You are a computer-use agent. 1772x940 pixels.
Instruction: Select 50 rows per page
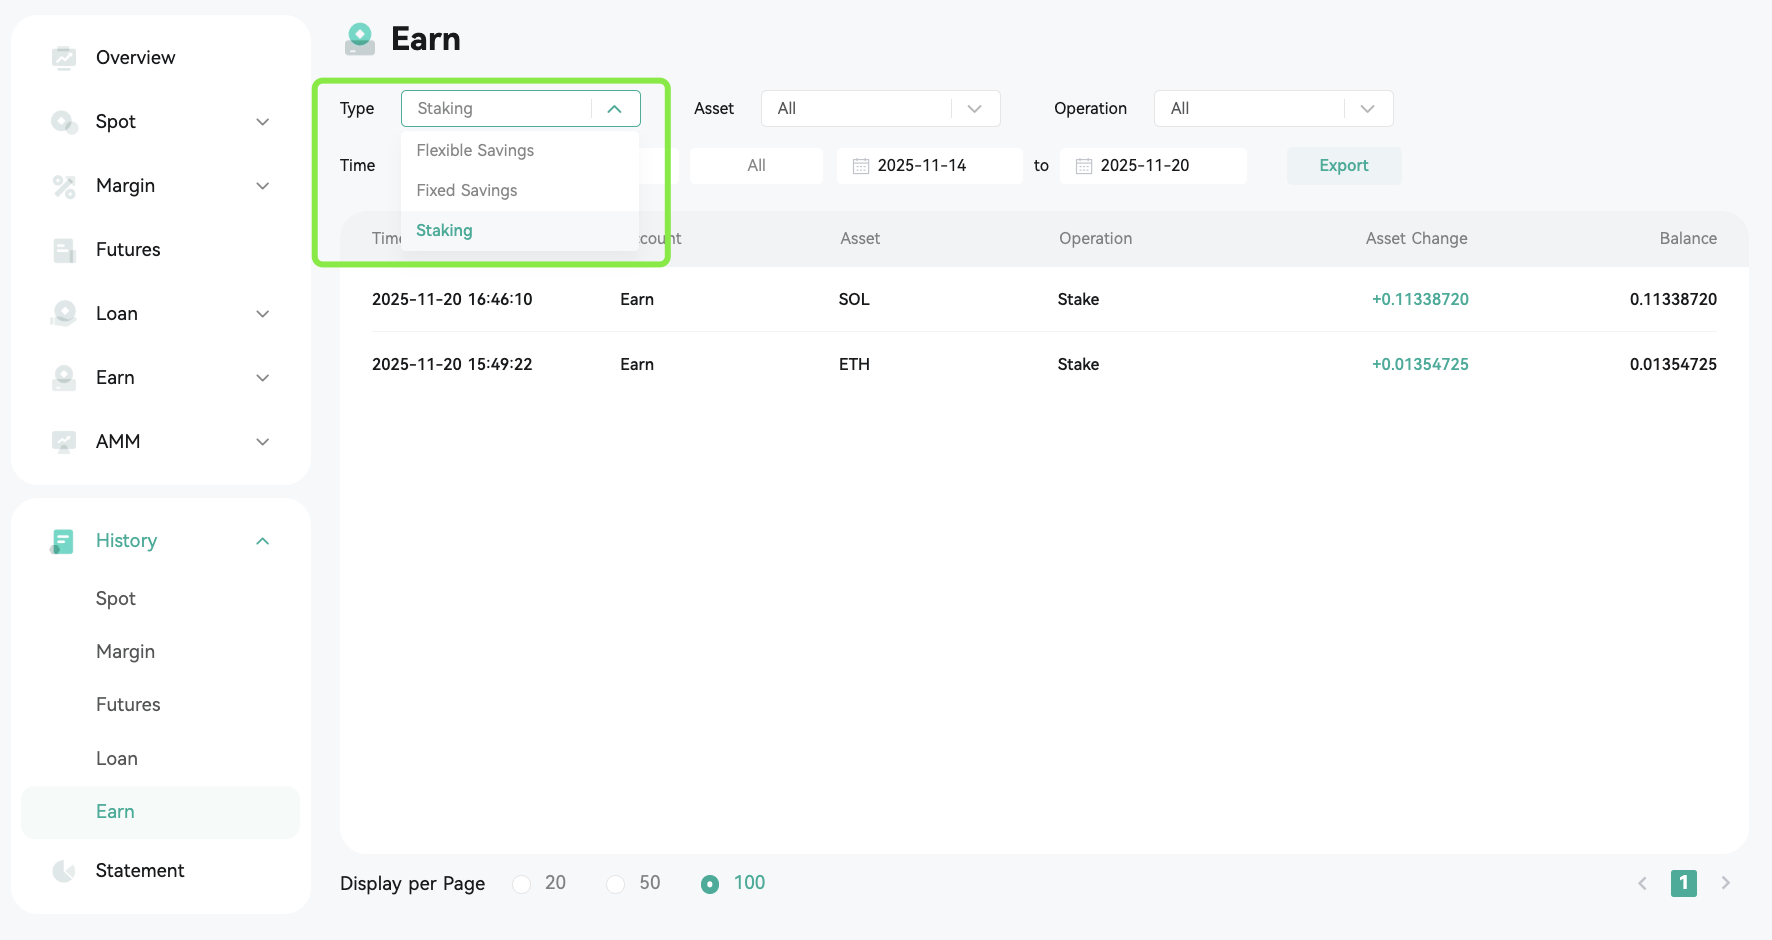(616, 884)
